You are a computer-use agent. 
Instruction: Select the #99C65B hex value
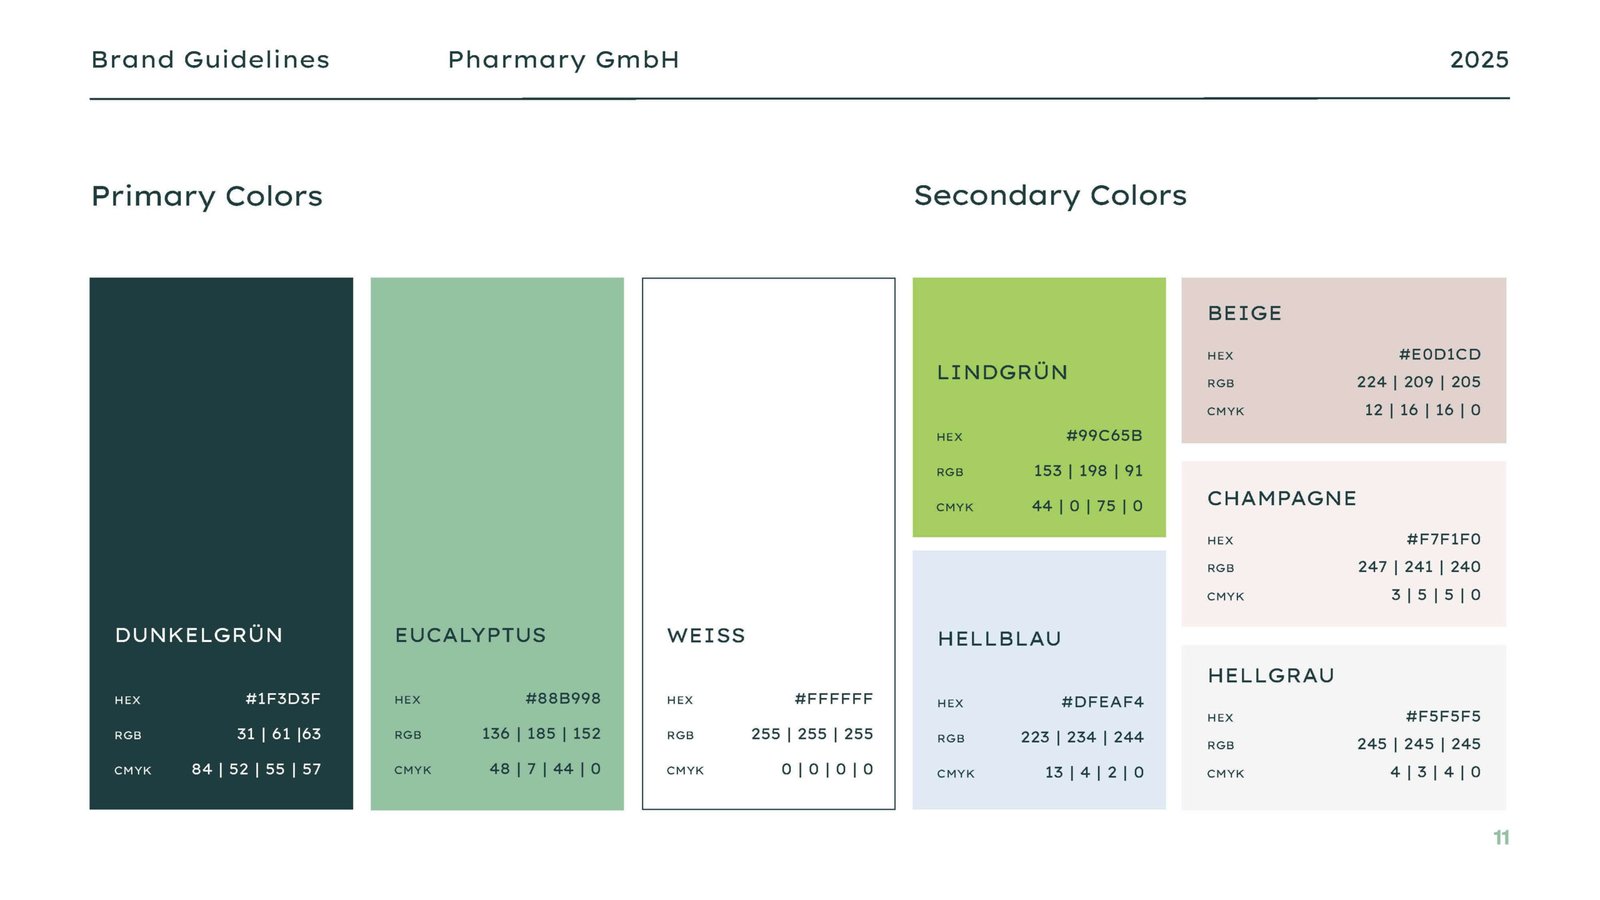pyautogui.click(x=1104, y=436)
